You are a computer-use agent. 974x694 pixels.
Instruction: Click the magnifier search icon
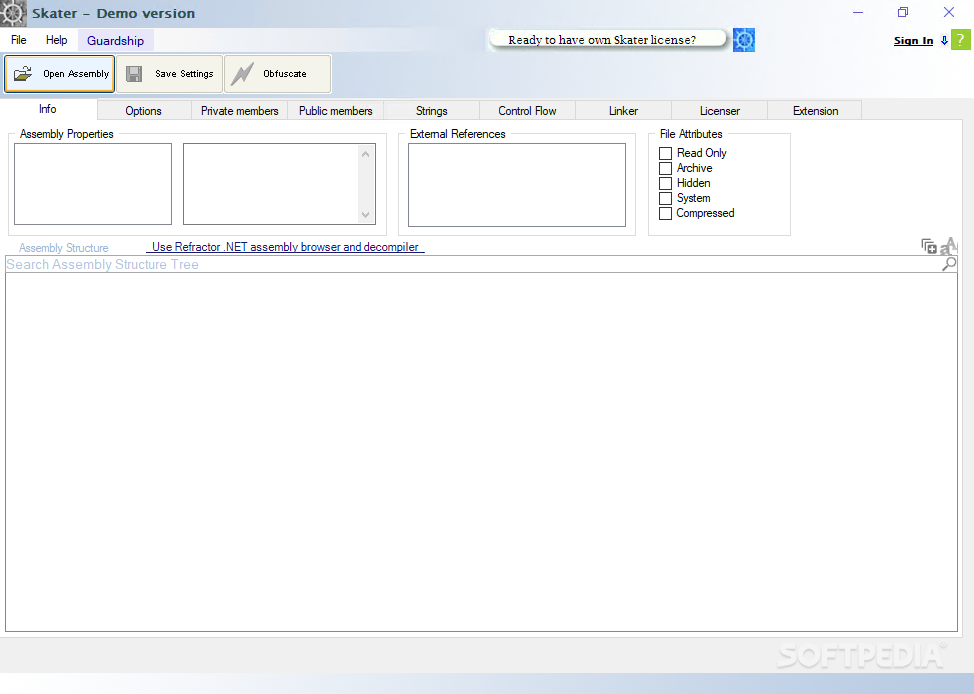pos(949,264)
